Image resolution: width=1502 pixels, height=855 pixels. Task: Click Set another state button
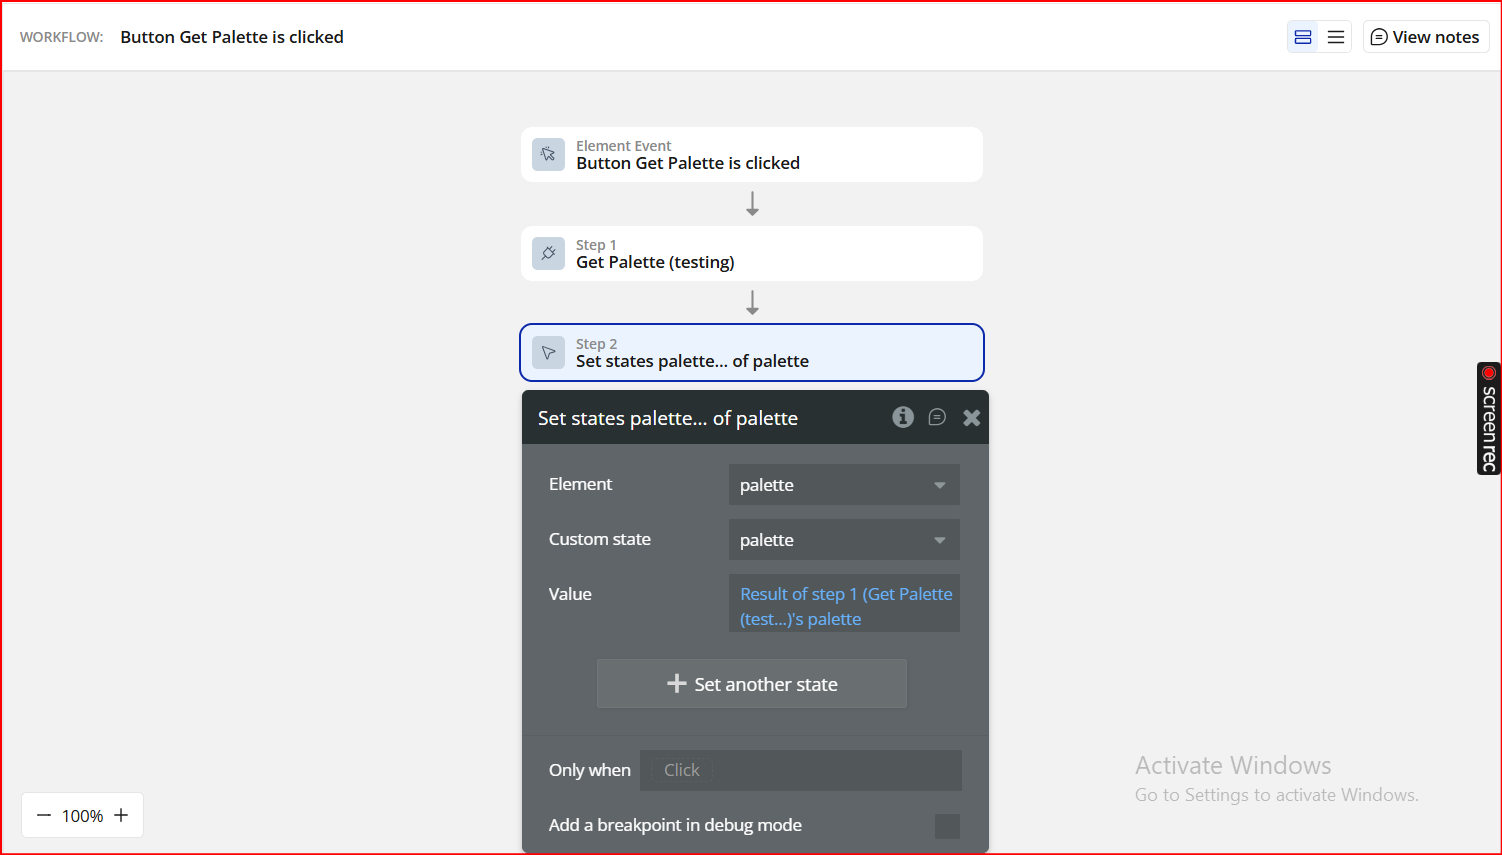pos(752,684)
